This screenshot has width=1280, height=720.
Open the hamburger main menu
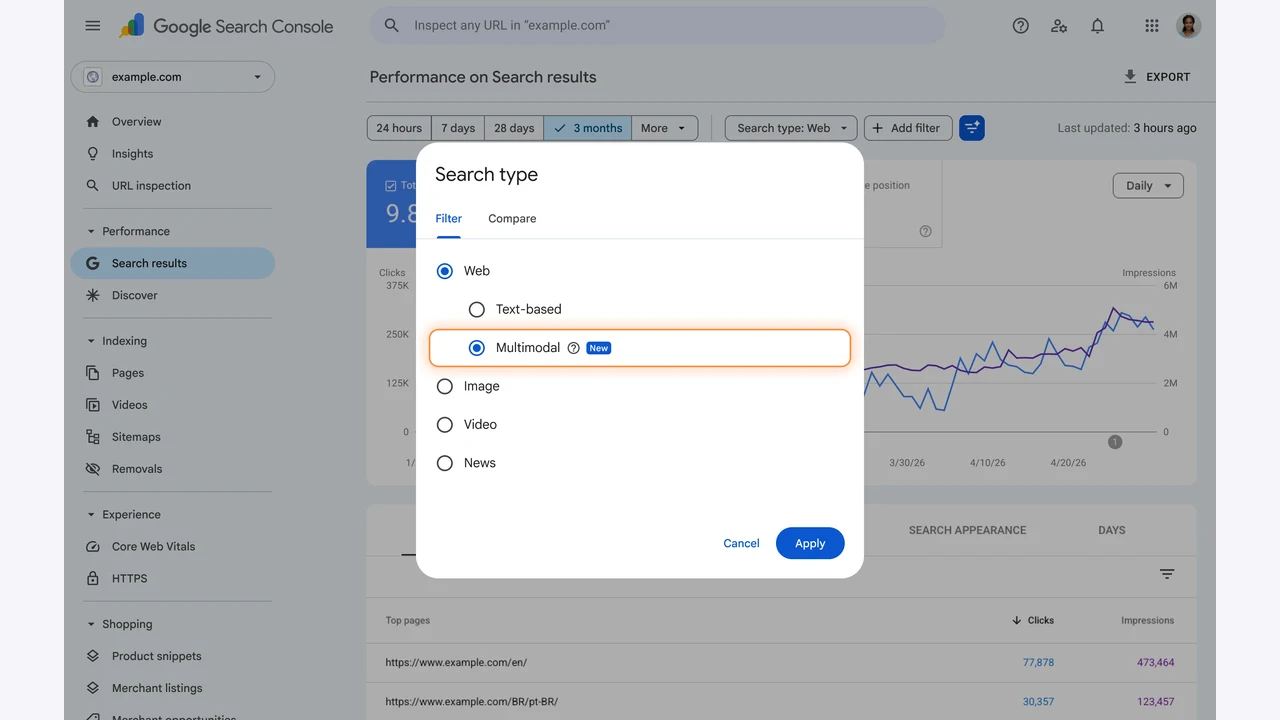pyautogui.click(x=93, y=26)
